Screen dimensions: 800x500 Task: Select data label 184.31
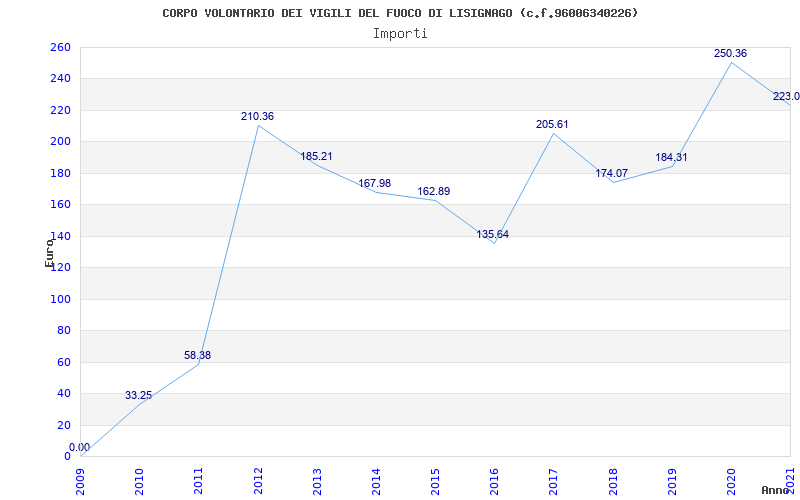tap(671, 157)
